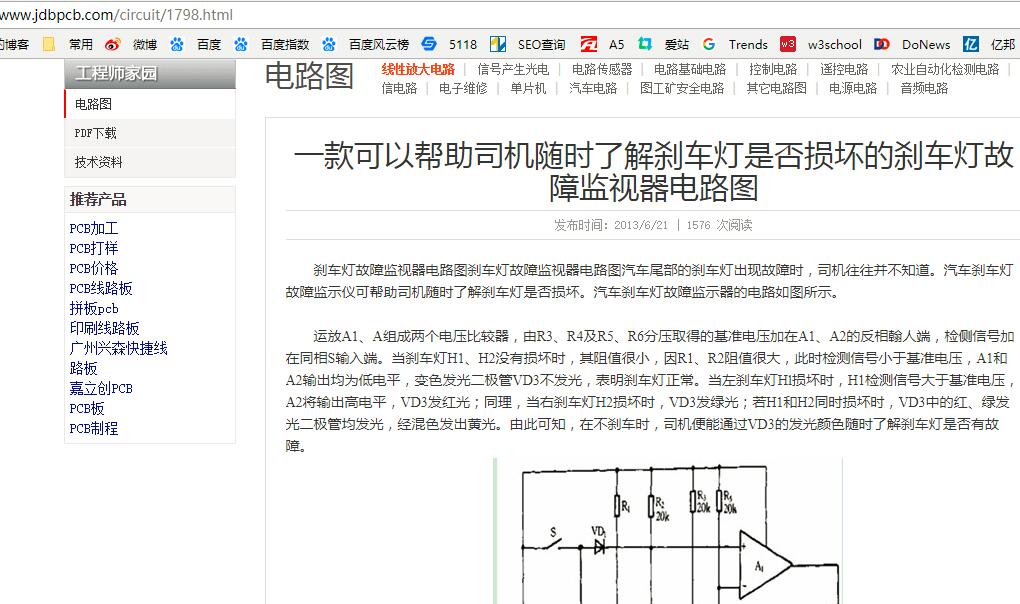Click the PCB打样 recommended link

coord(94,248)
